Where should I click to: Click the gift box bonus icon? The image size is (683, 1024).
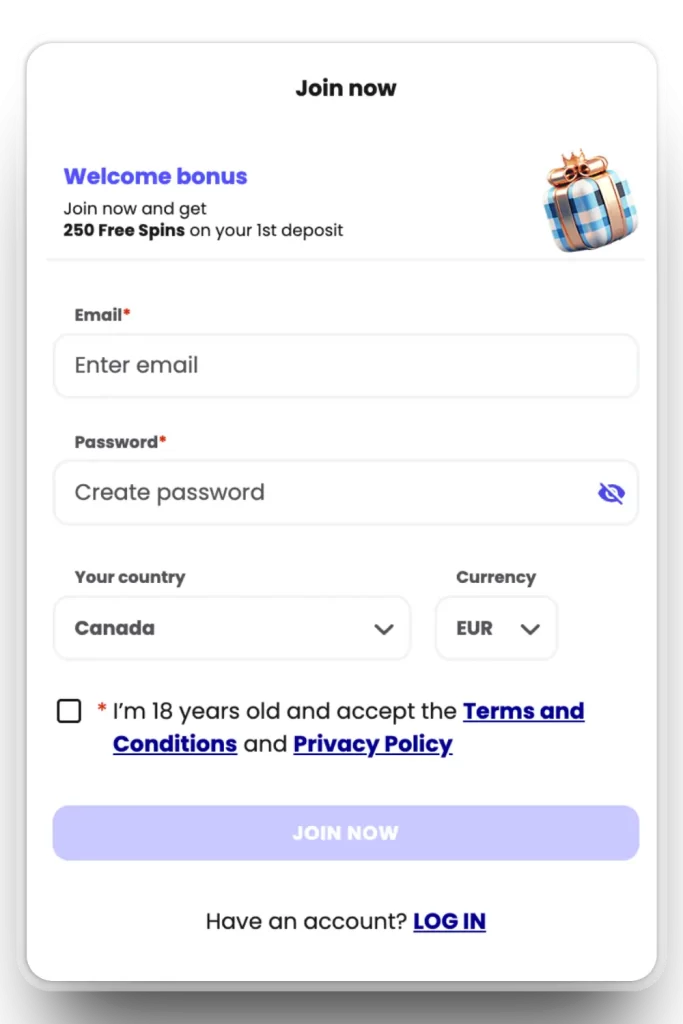[x=590, y=201]
